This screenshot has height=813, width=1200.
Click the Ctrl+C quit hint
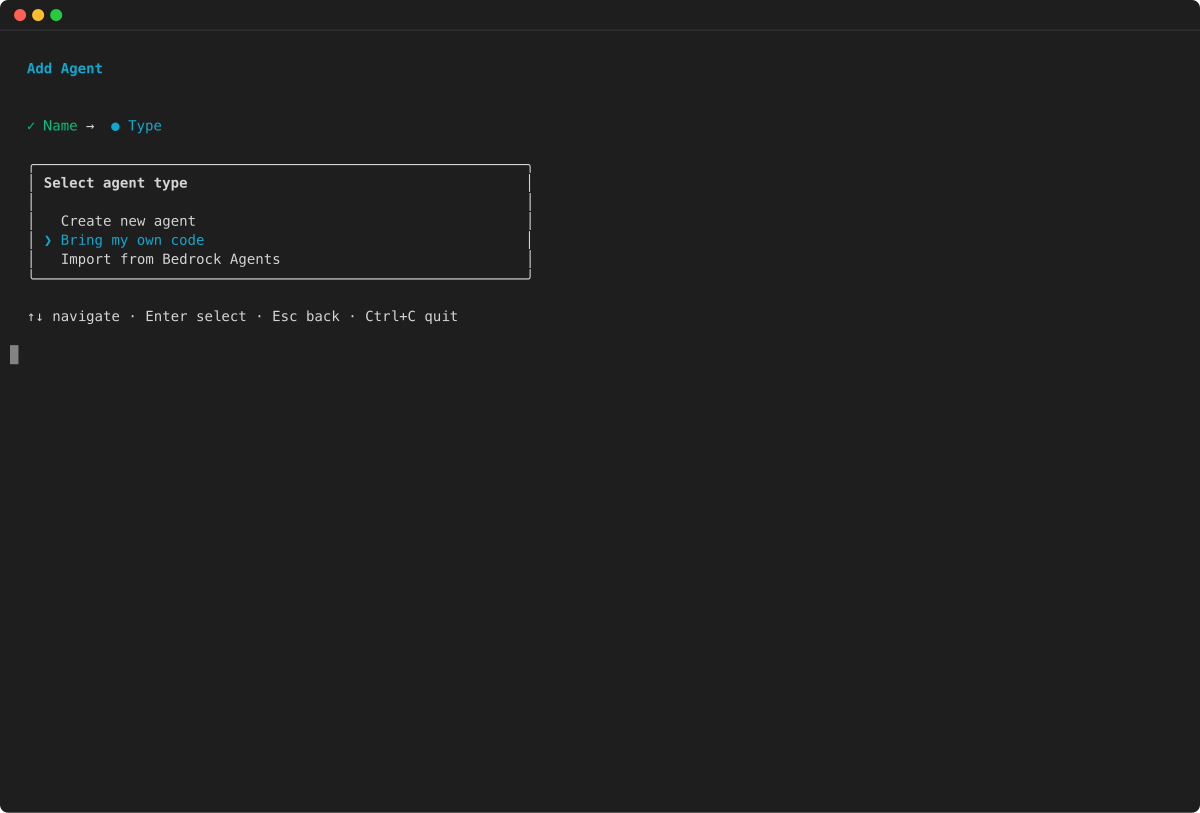click(411, 316)
